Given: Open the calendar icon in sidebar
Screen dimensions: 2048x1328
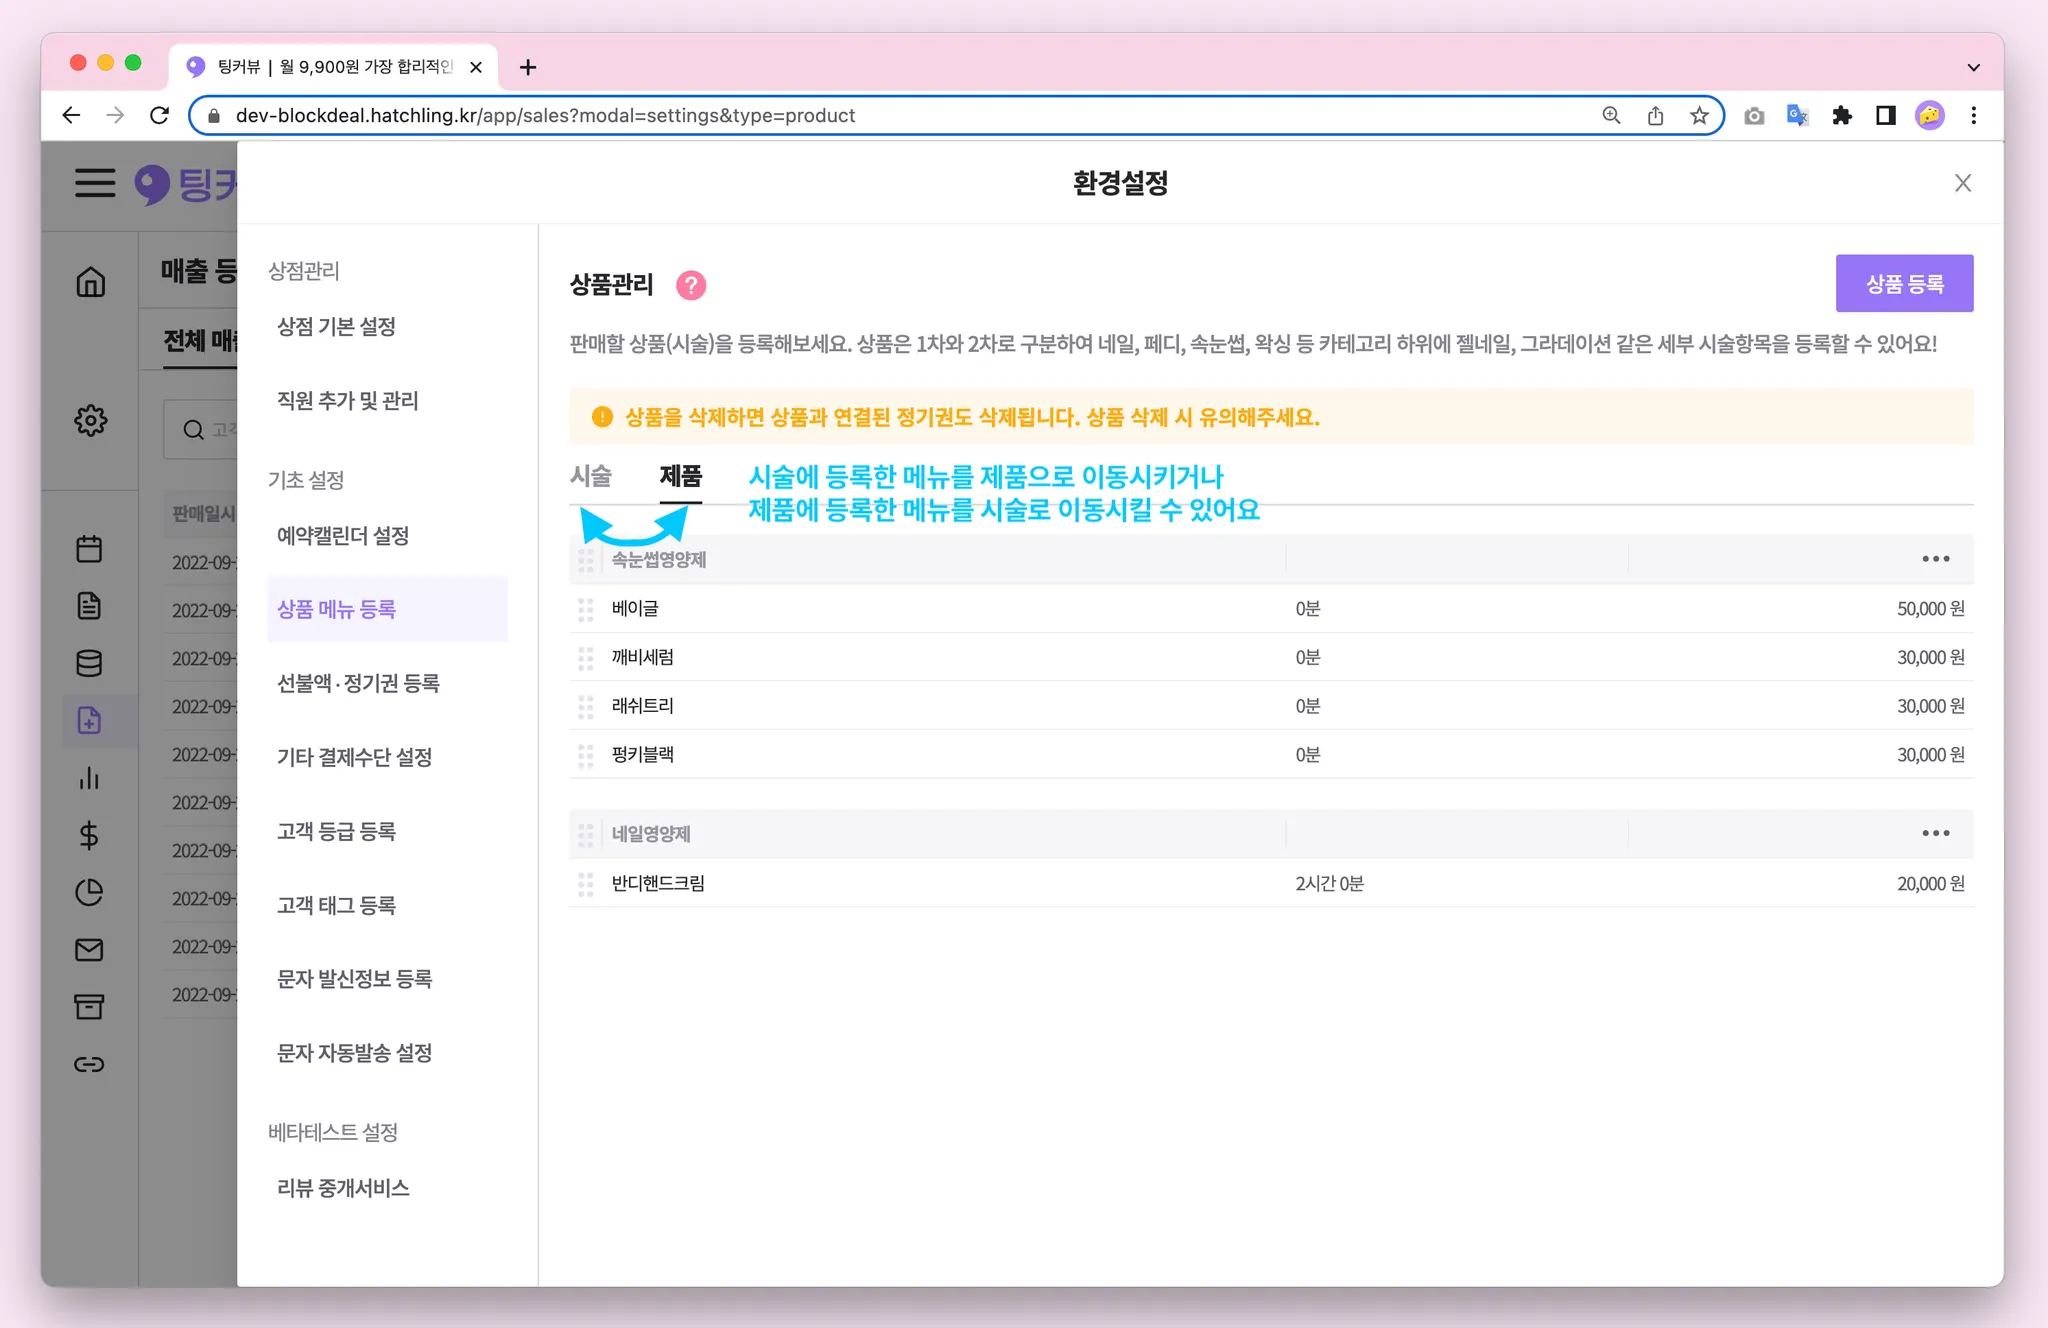Looking at the screenshot, I should pyautogui.click(x=89, y=549).
